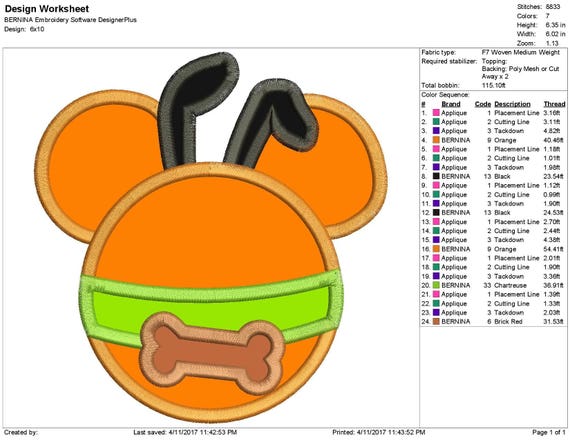This screenshot has height=440, width=570.
Task: Click the Zoom value 1.13
Action: [x=552, y=43]
